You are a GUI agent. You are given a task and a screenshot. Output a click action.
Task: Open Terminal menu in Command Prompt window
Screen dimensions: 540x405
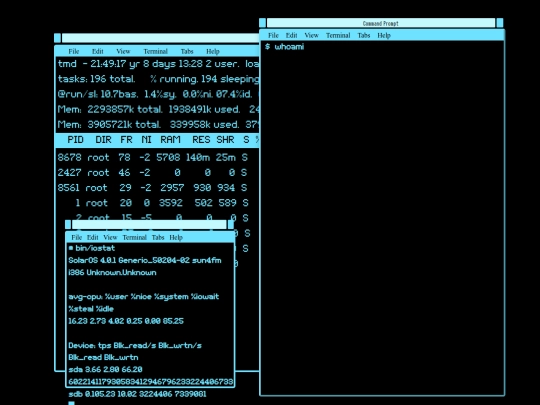coord(338,35)
